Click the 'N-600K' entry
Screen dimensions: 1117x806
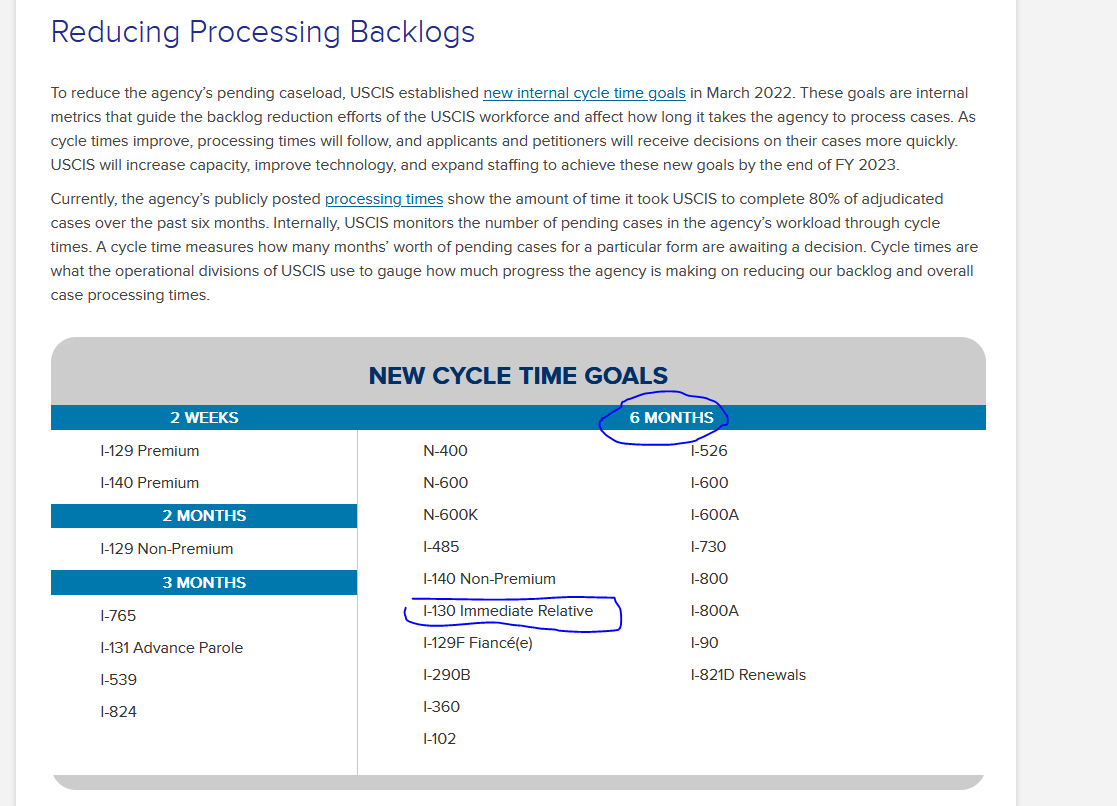pyautogui.click(x=450, y=515)
